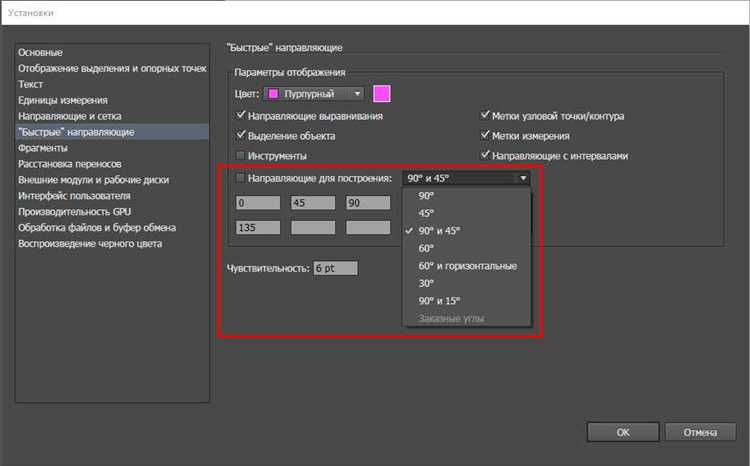Toggle Выделение объекта checkbox
This screenshot has width=750, height=466.
click(241, 135)
